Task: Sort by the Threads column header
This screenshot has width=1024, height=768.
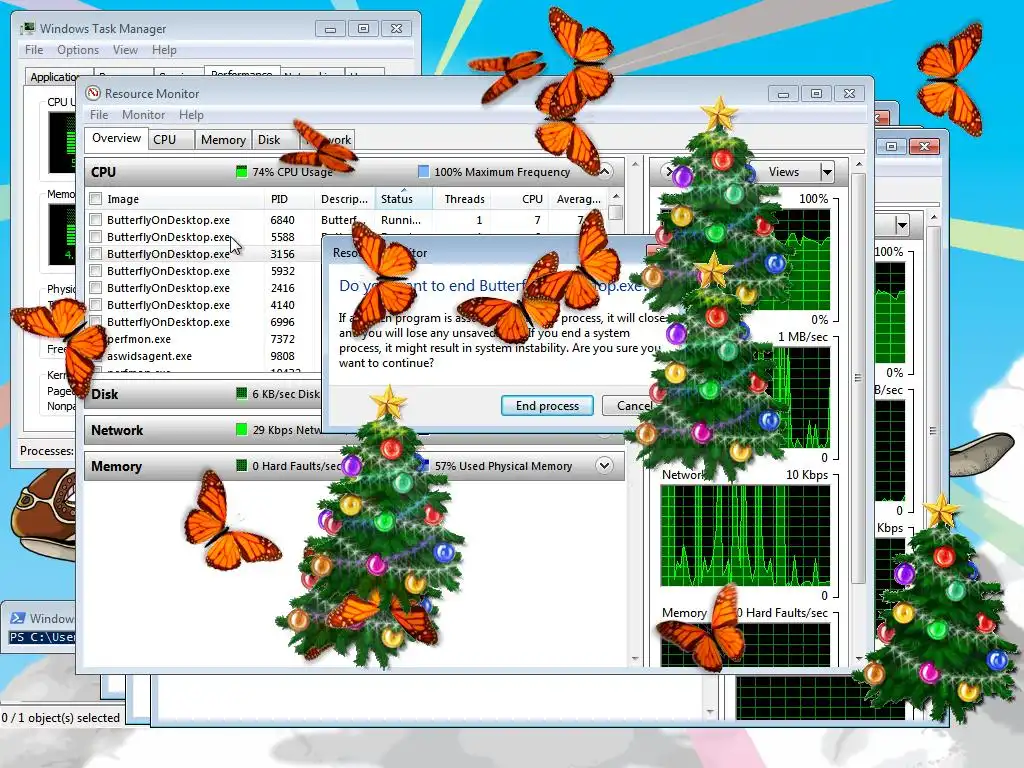Action: (x=461, y=199)
